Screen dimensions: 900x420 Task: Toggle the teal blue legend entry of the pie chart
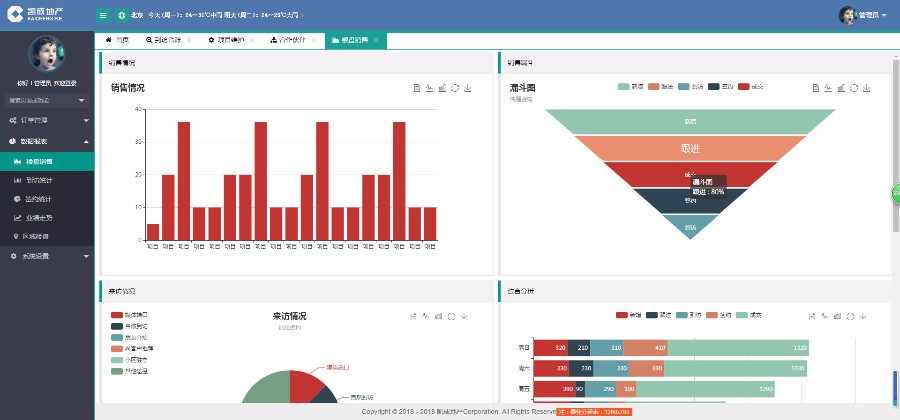click(x=129, y=337)
